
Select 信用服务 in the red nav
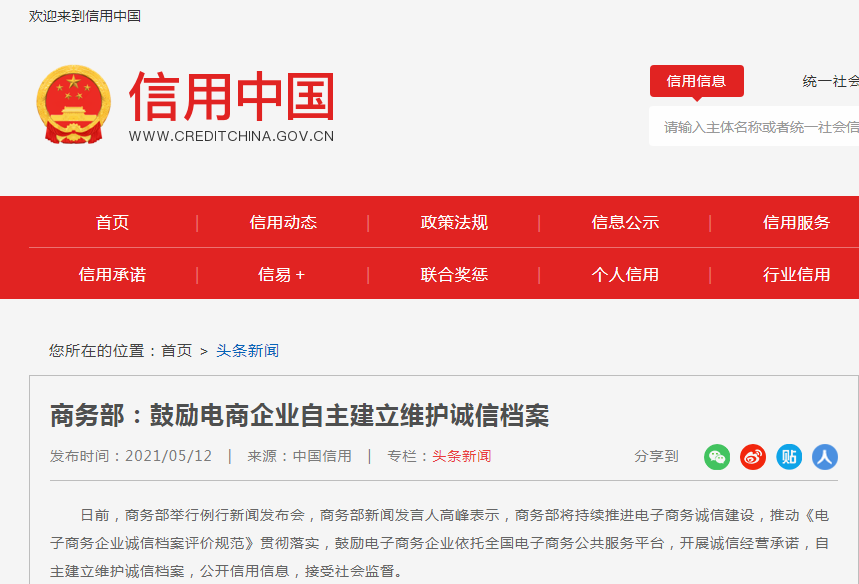pyautogui.click(x=797, y=222)
